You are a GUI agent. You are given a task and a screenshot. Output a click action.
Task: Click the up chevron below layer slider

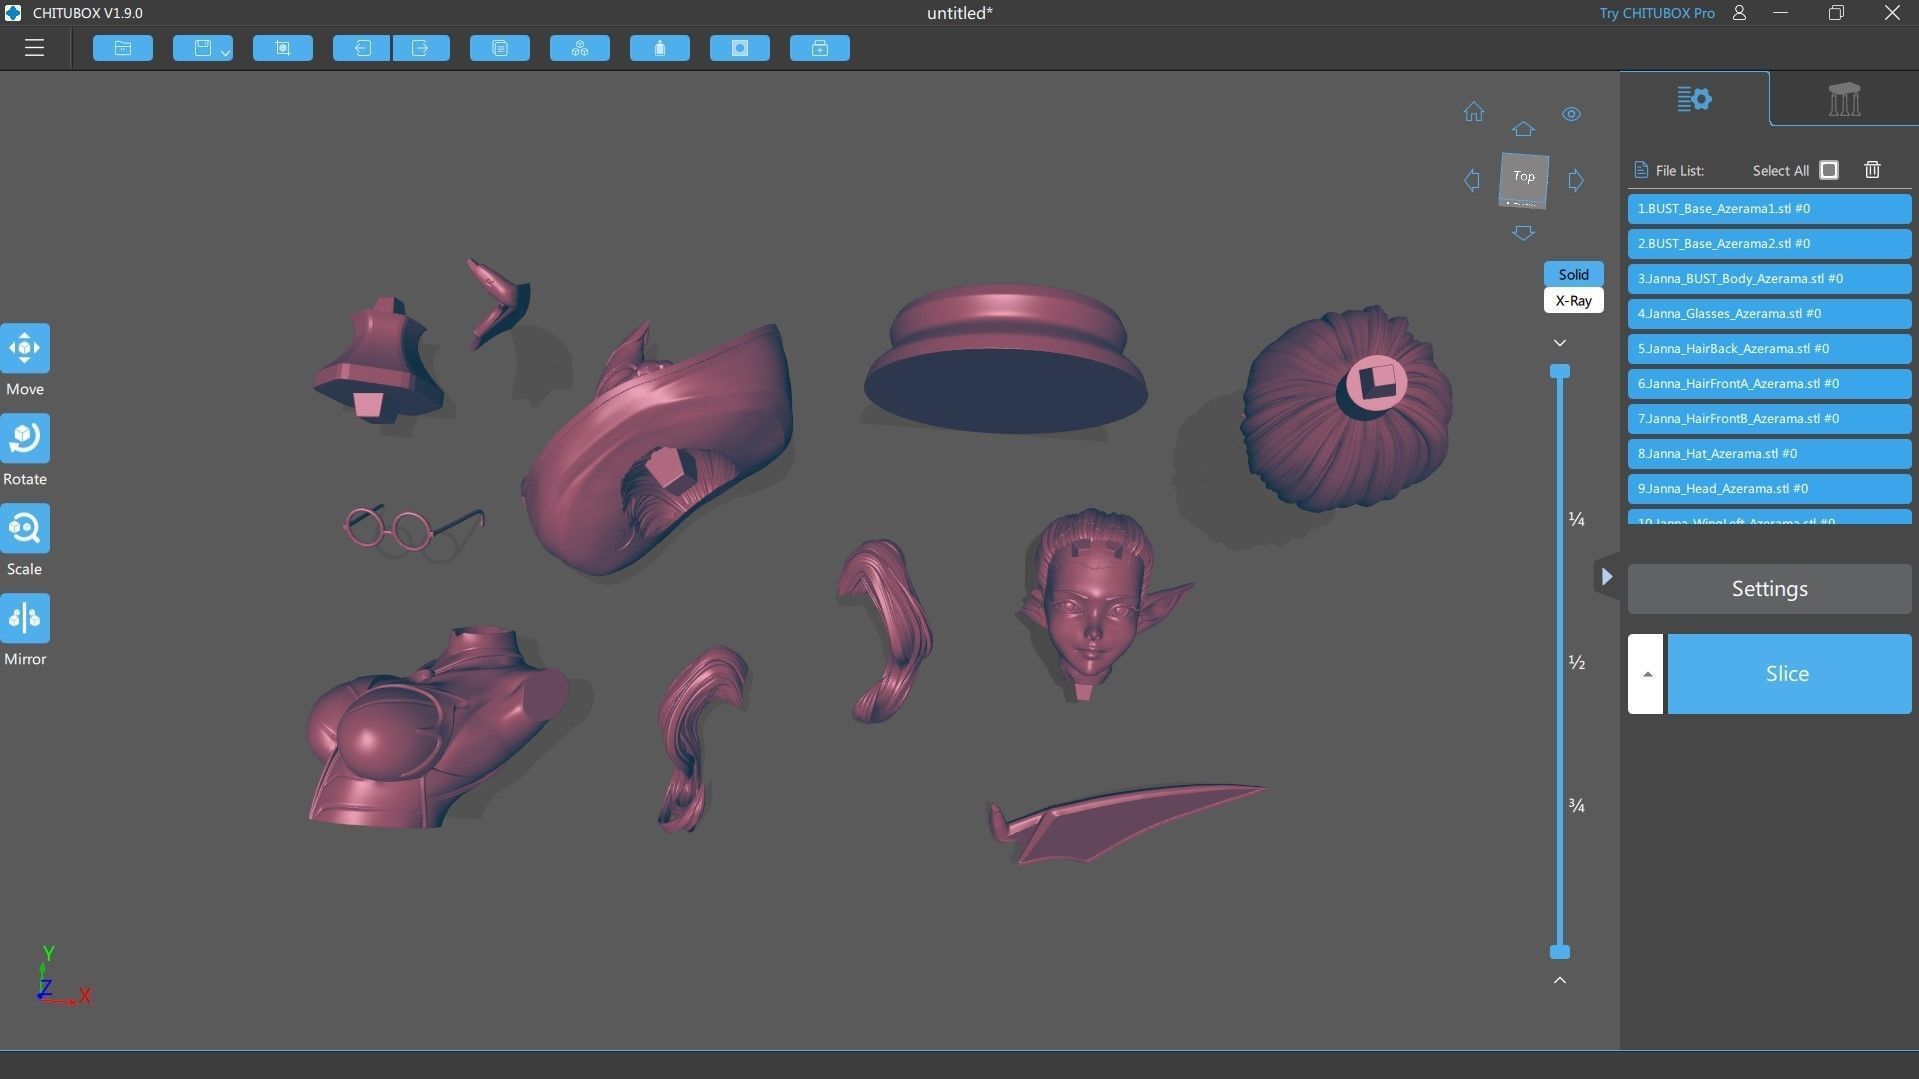click(1560, 980)
